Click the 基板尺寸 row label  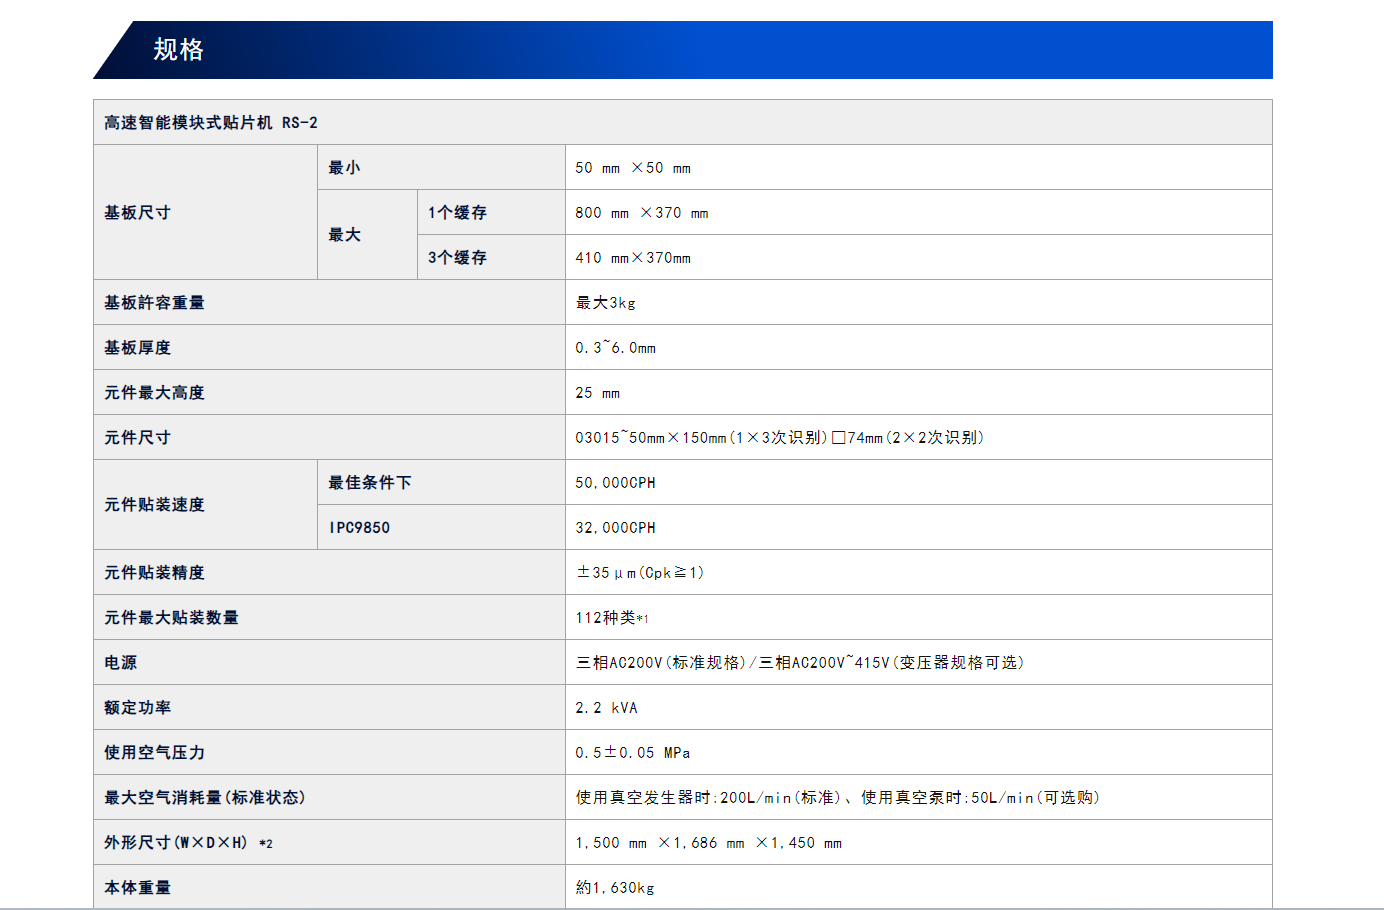coord(137,213)
